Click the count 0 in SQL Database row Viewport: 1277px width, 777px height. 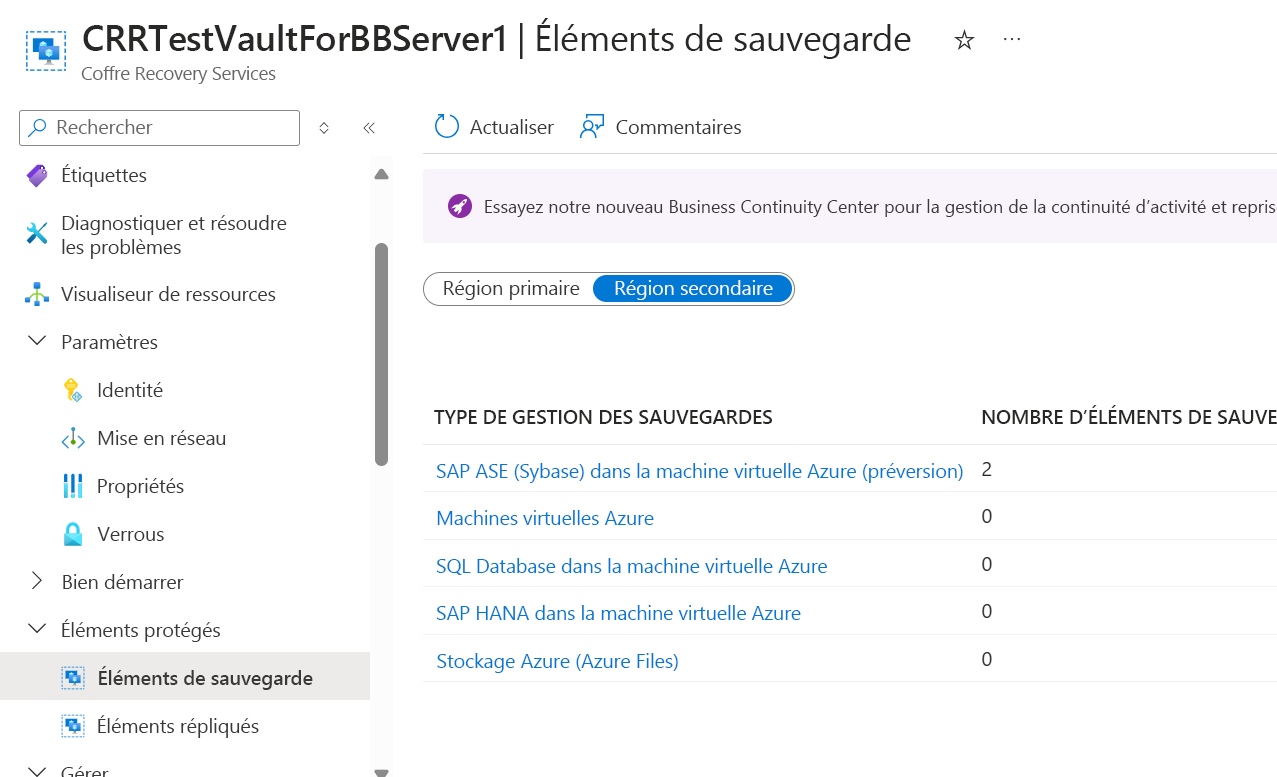click(x=987, y=564)
